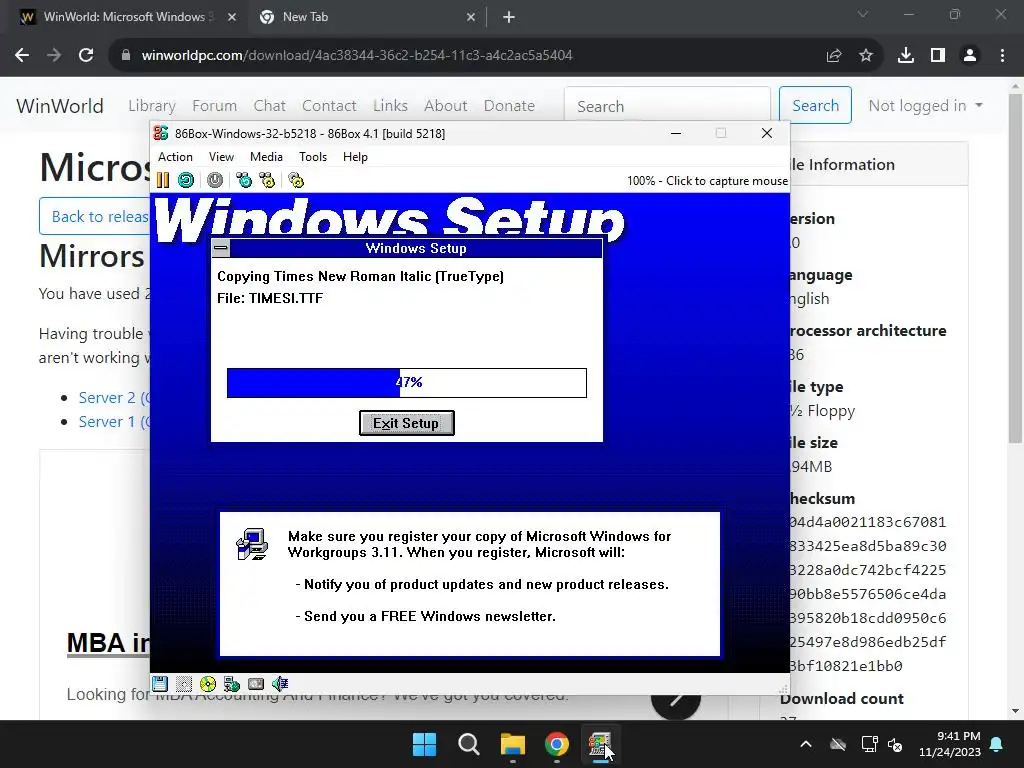Viewport: 1024px width, 768px height.
Task: Click the CD-ROM drive status icon
Action: [208, 684]
